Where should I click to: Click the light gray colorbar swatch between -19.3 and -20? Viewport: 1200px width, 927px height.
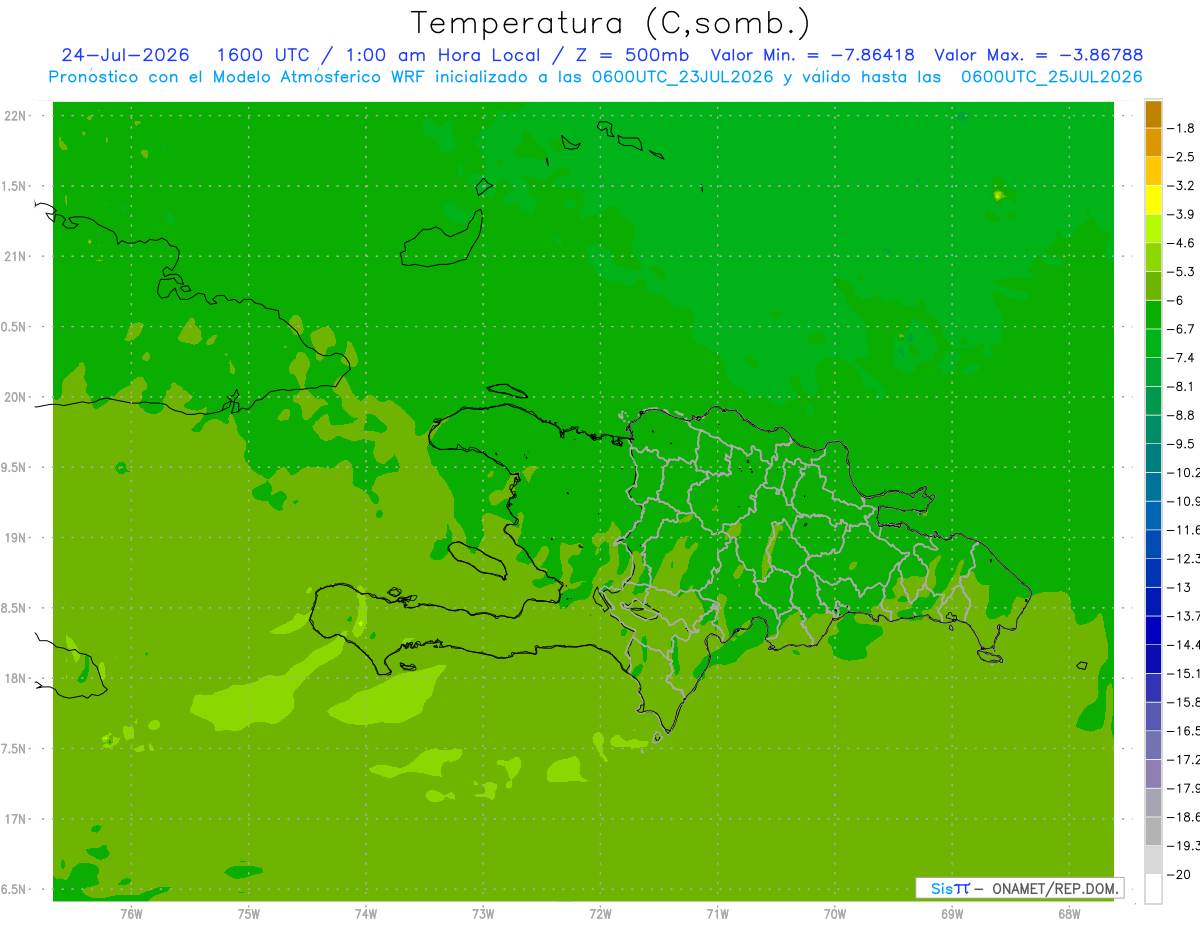tap(1154, 860)
